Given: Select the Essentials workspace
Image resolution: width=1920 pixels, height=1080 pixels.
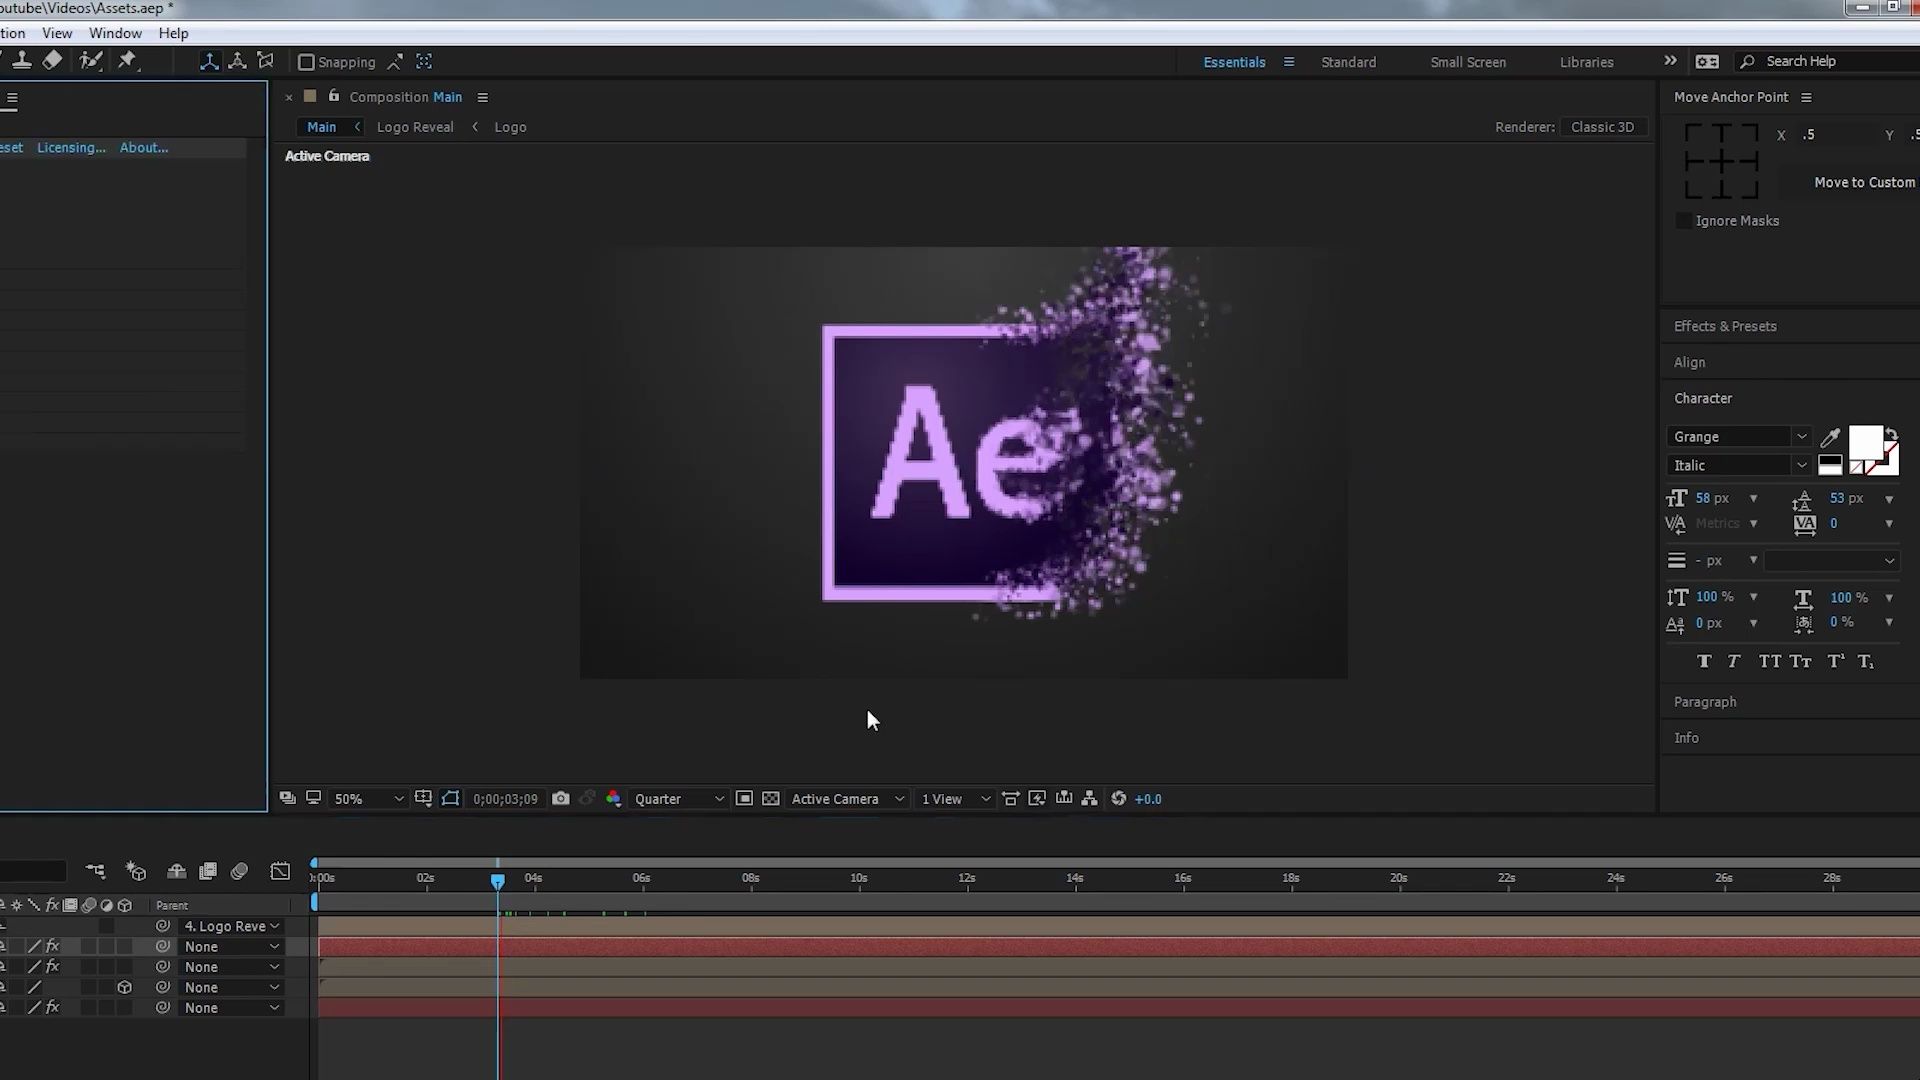Looking at the screenshot, I should click(1234, 62).
